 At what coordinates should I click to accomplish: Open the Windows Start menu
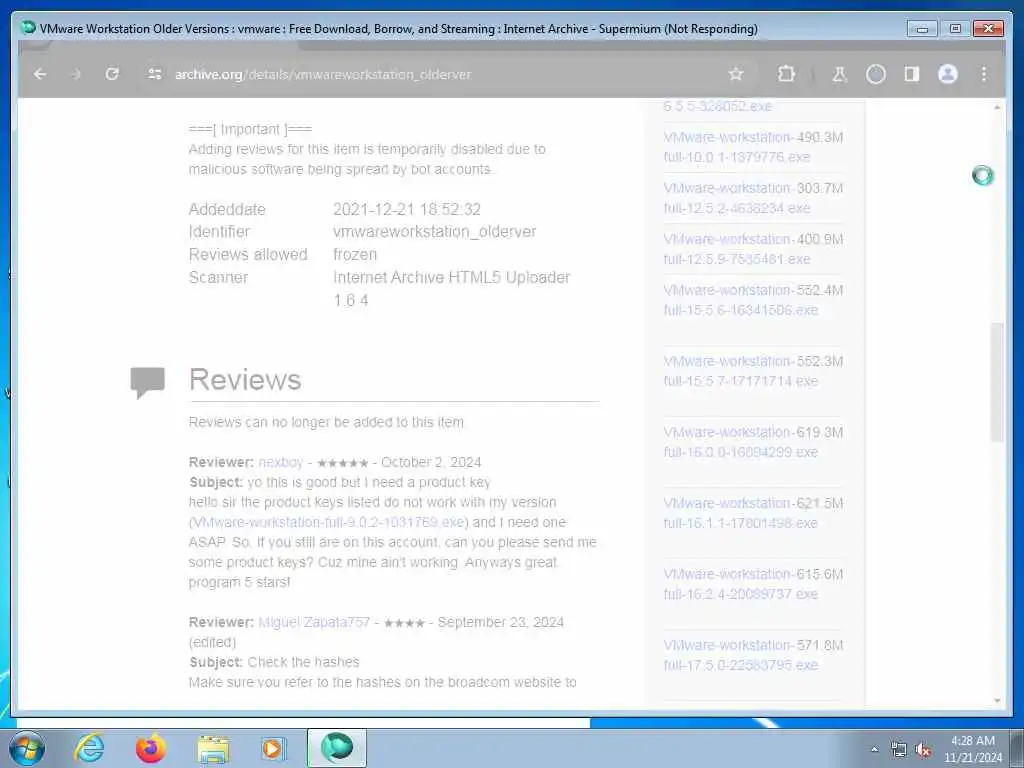[x=27, y=748]
